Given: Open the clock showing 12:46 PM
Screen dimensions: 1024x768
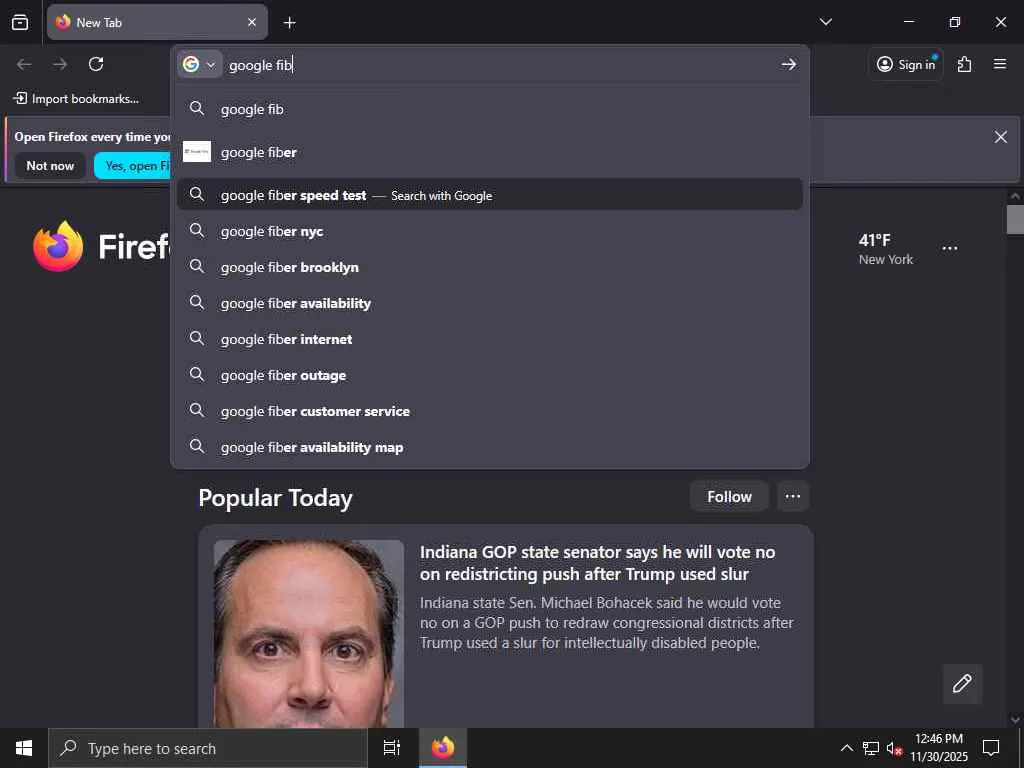Looking at the screenshot, I should pyautogui.click(x=938, y=748).
